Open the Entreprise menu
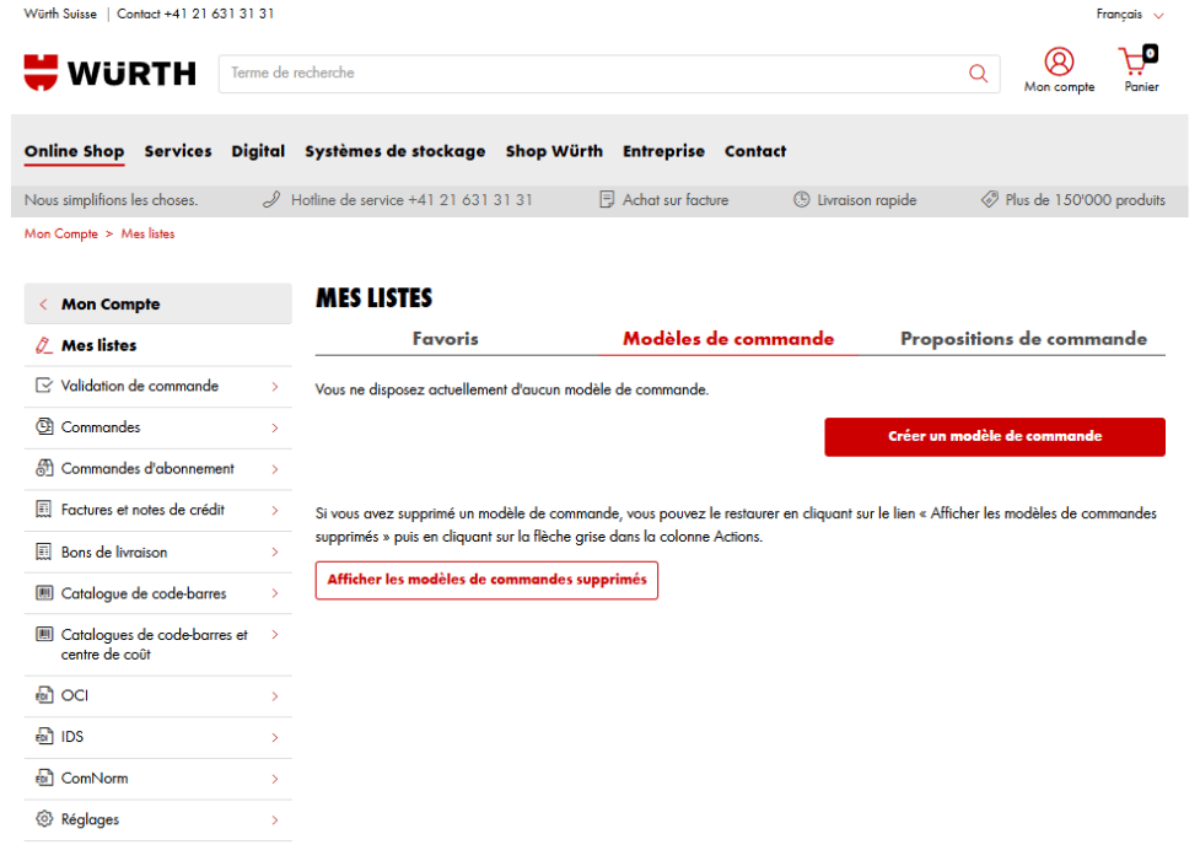This screenshot has width=1200, height=857. 664,151
